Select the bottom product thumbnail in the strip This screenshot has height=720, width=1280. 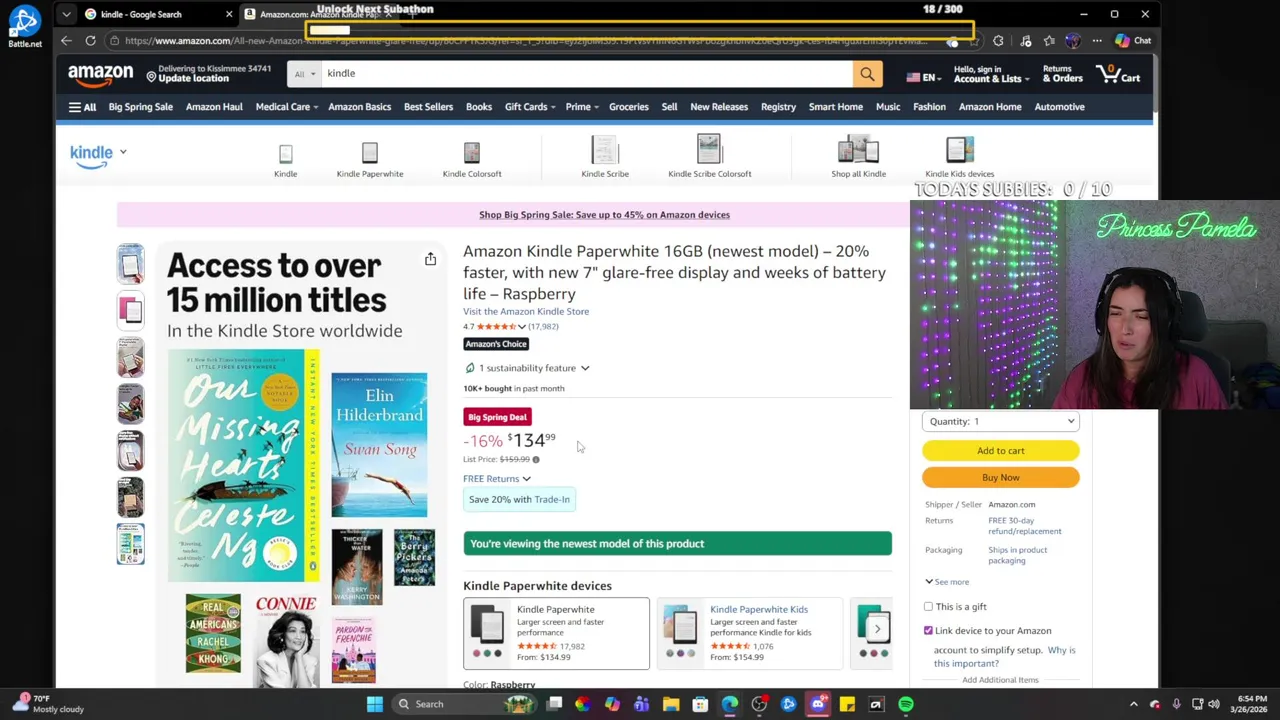(x=130, y=544)
